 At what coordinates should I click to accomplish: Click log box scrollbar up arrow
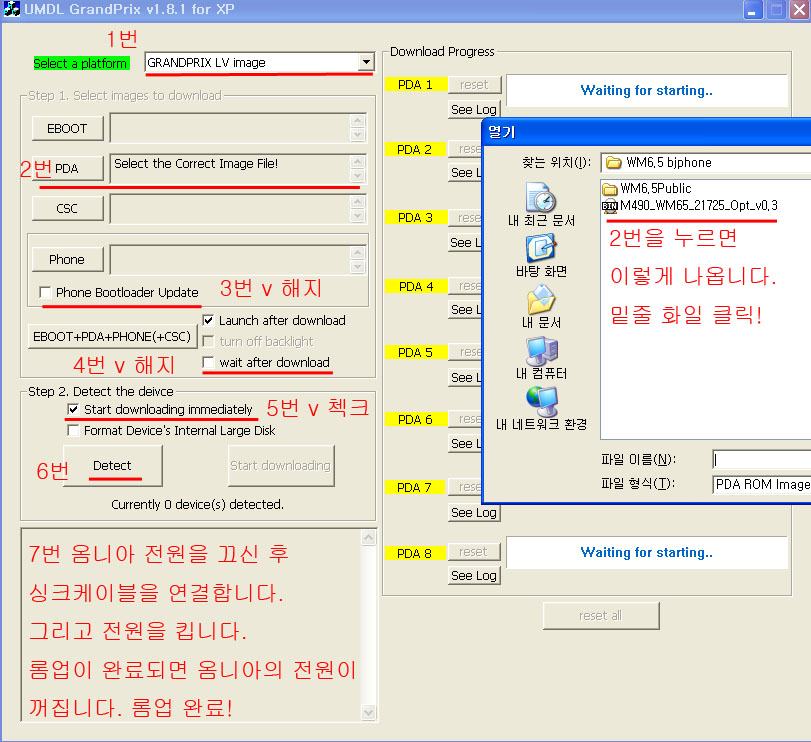[x=368, y=538]
